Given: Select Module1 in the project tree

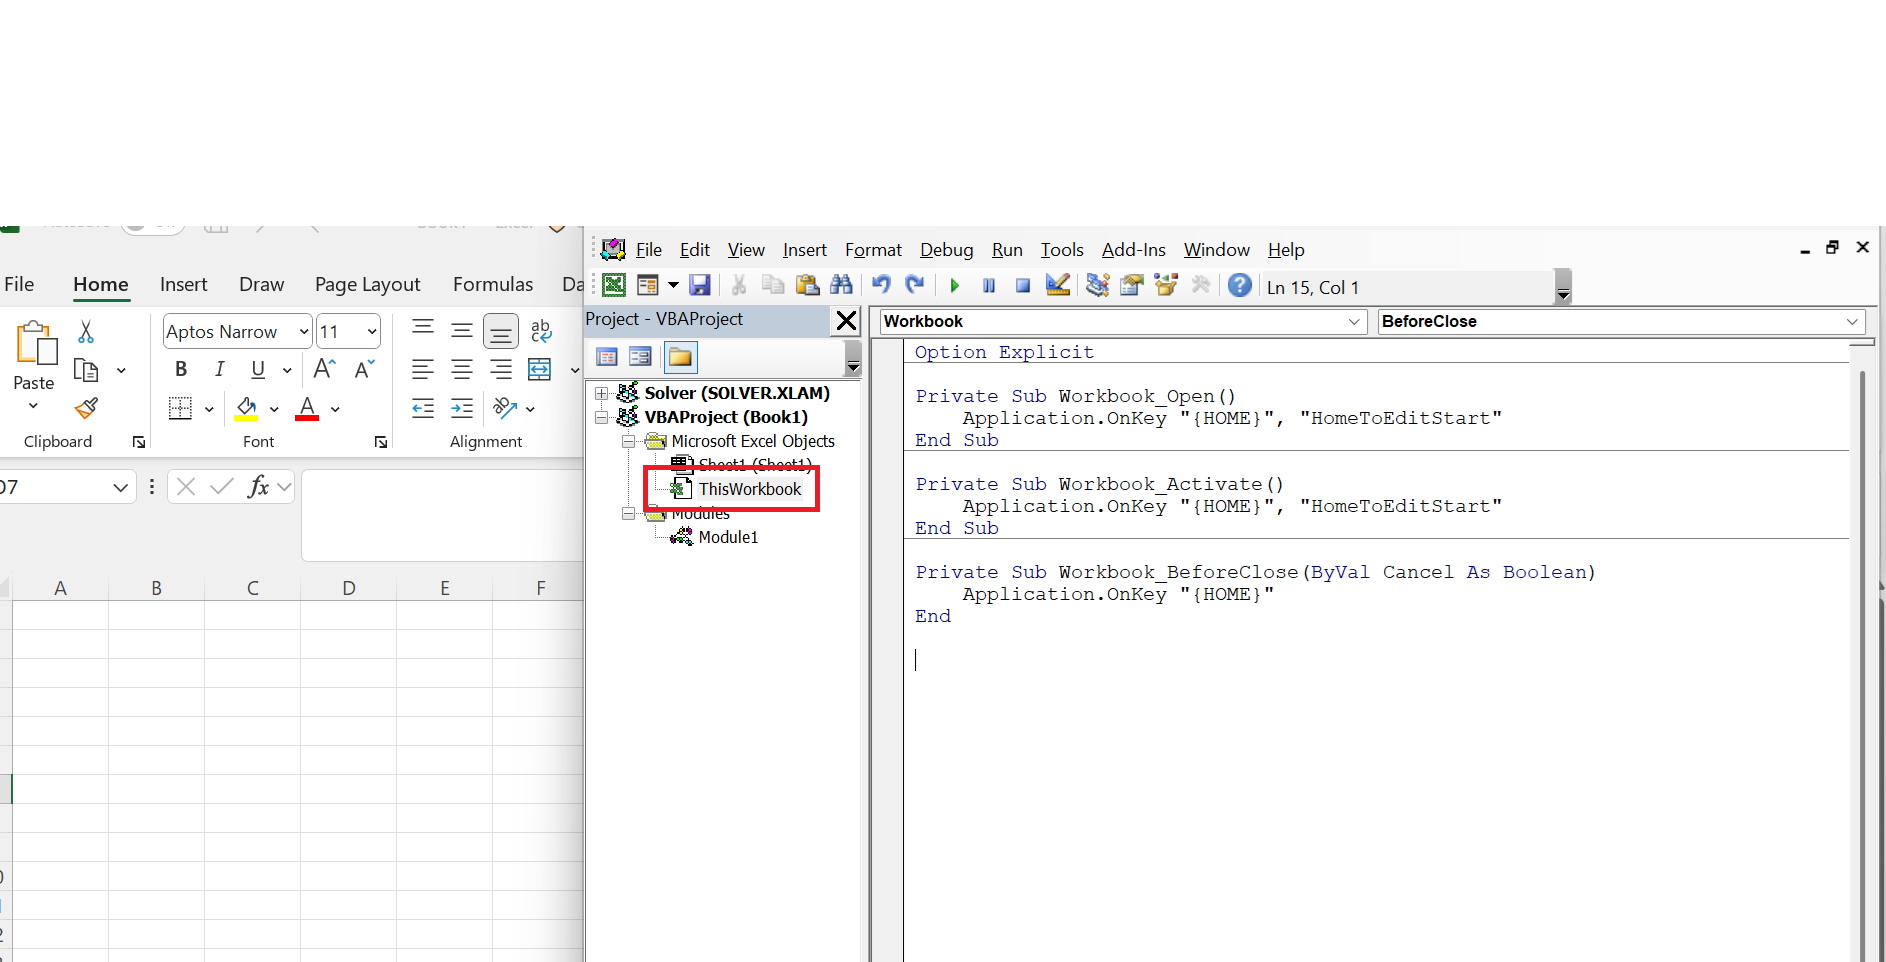Looking at the screenshot, I should pyautogui.click(x=727, y=537).
